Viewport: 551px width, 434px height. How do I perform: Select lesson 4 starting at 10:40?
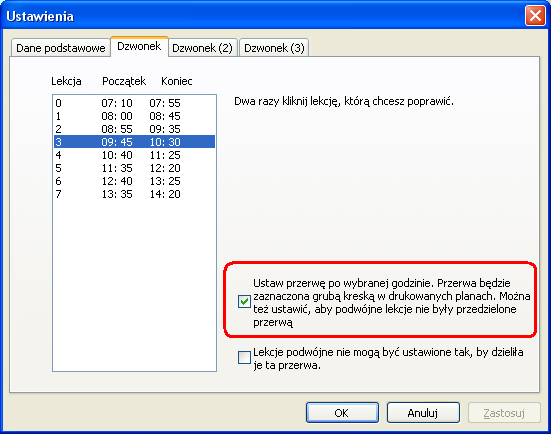coord(134,155)
